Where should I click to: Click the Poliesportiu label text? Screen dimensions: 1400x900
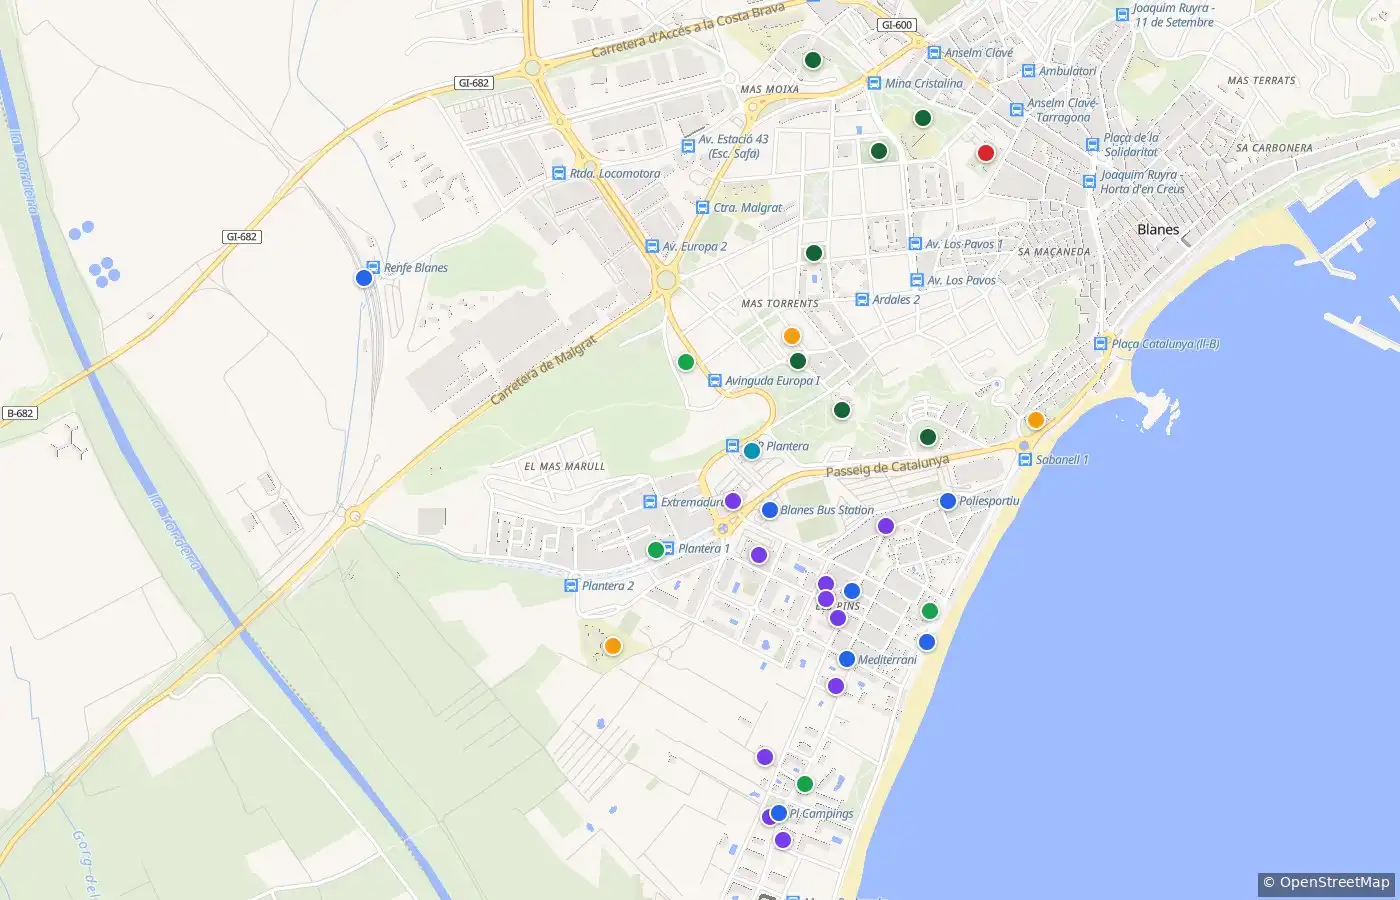point(989,501)
